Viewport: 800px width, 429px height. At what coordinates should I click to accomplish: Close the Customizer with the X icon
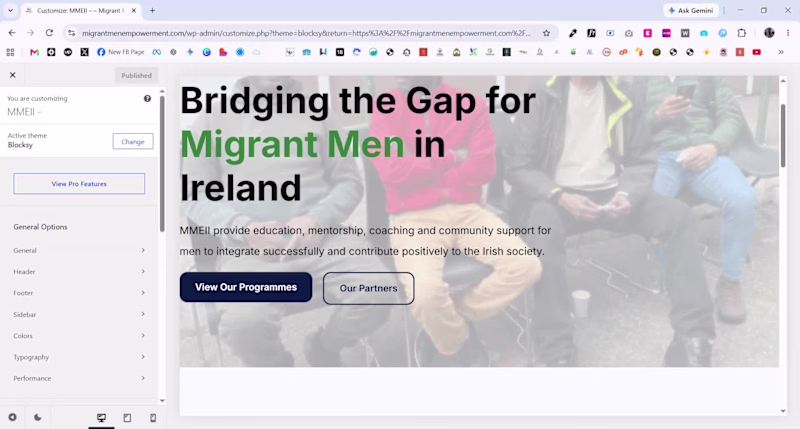(x=13, y=75)
